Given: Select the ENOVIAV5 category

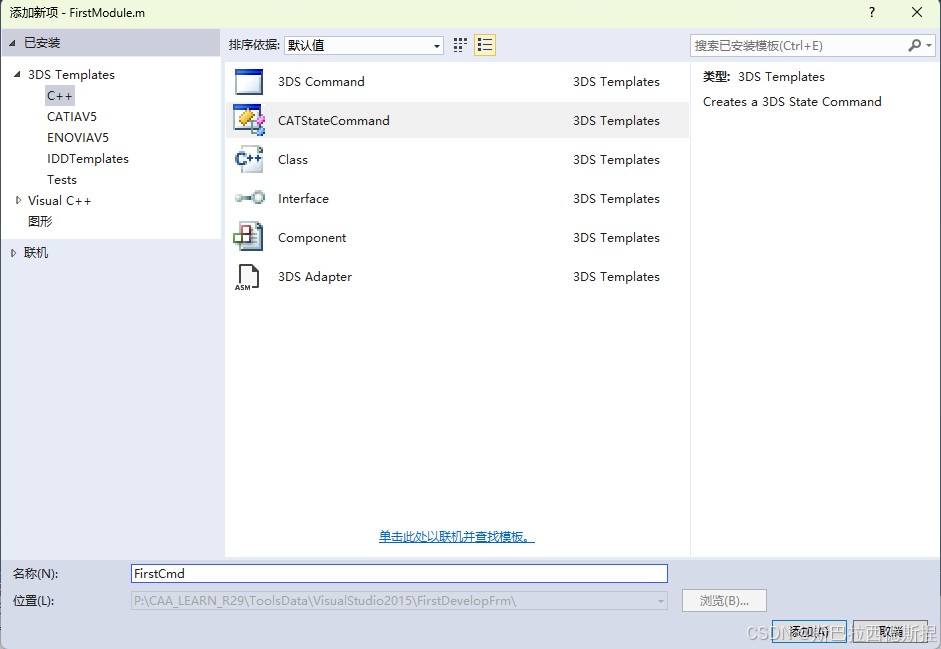Looking at the screenshot, I should (78, 137).
